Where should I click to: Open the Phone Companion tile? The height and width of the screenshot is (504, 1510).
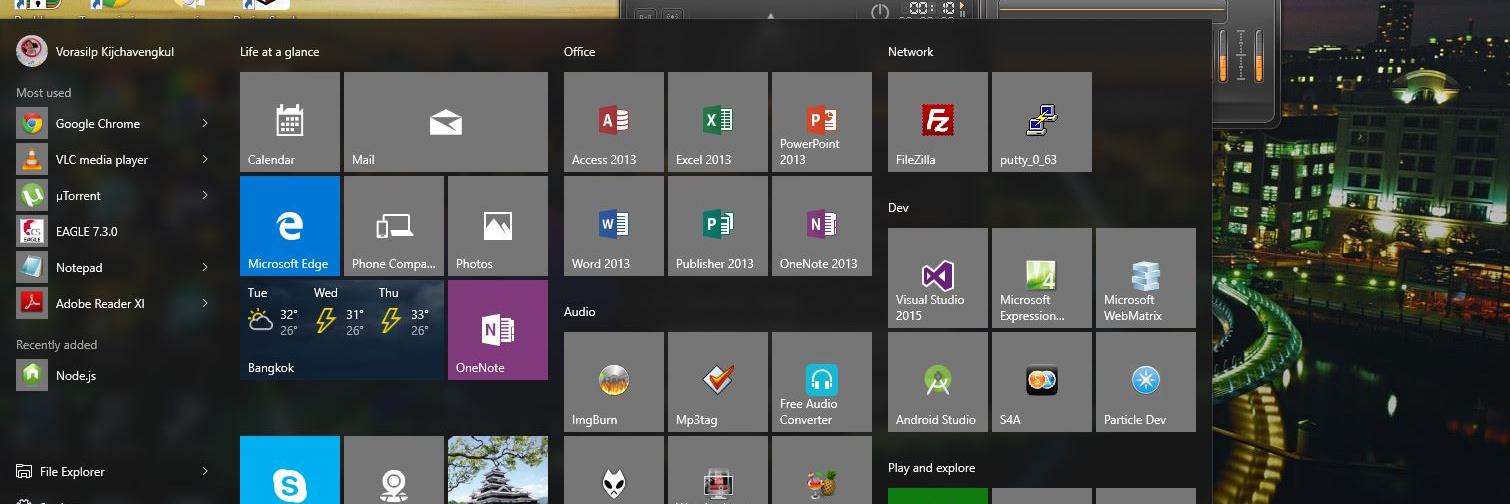click(394, 226)
